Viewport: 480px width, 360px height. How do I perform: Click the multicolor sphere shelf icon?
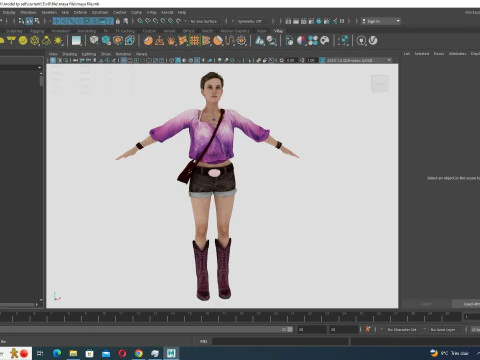[301, 41]
